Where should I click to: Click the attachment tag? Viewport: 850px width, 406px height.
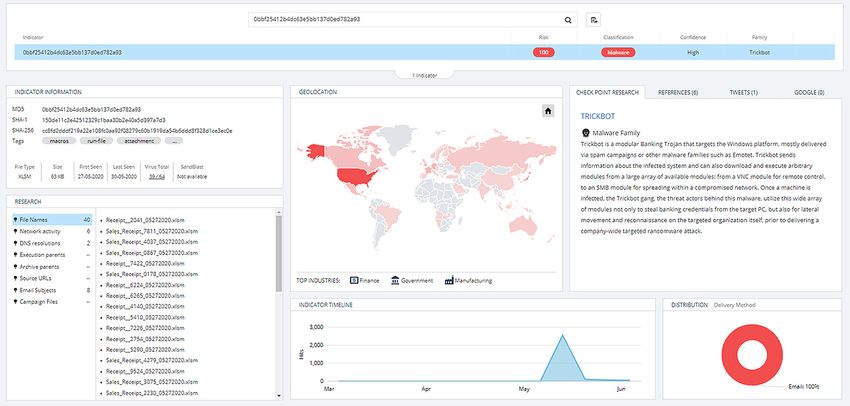139,140
